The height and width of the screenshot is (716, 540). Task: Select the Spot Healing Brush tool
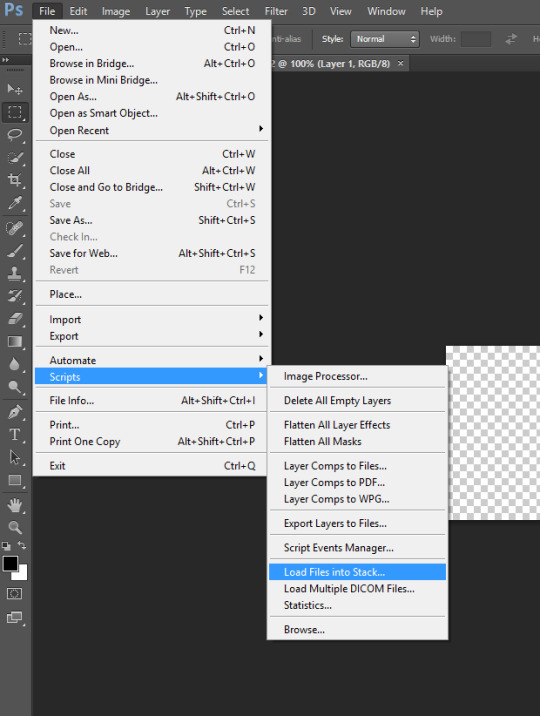point(15,227)
